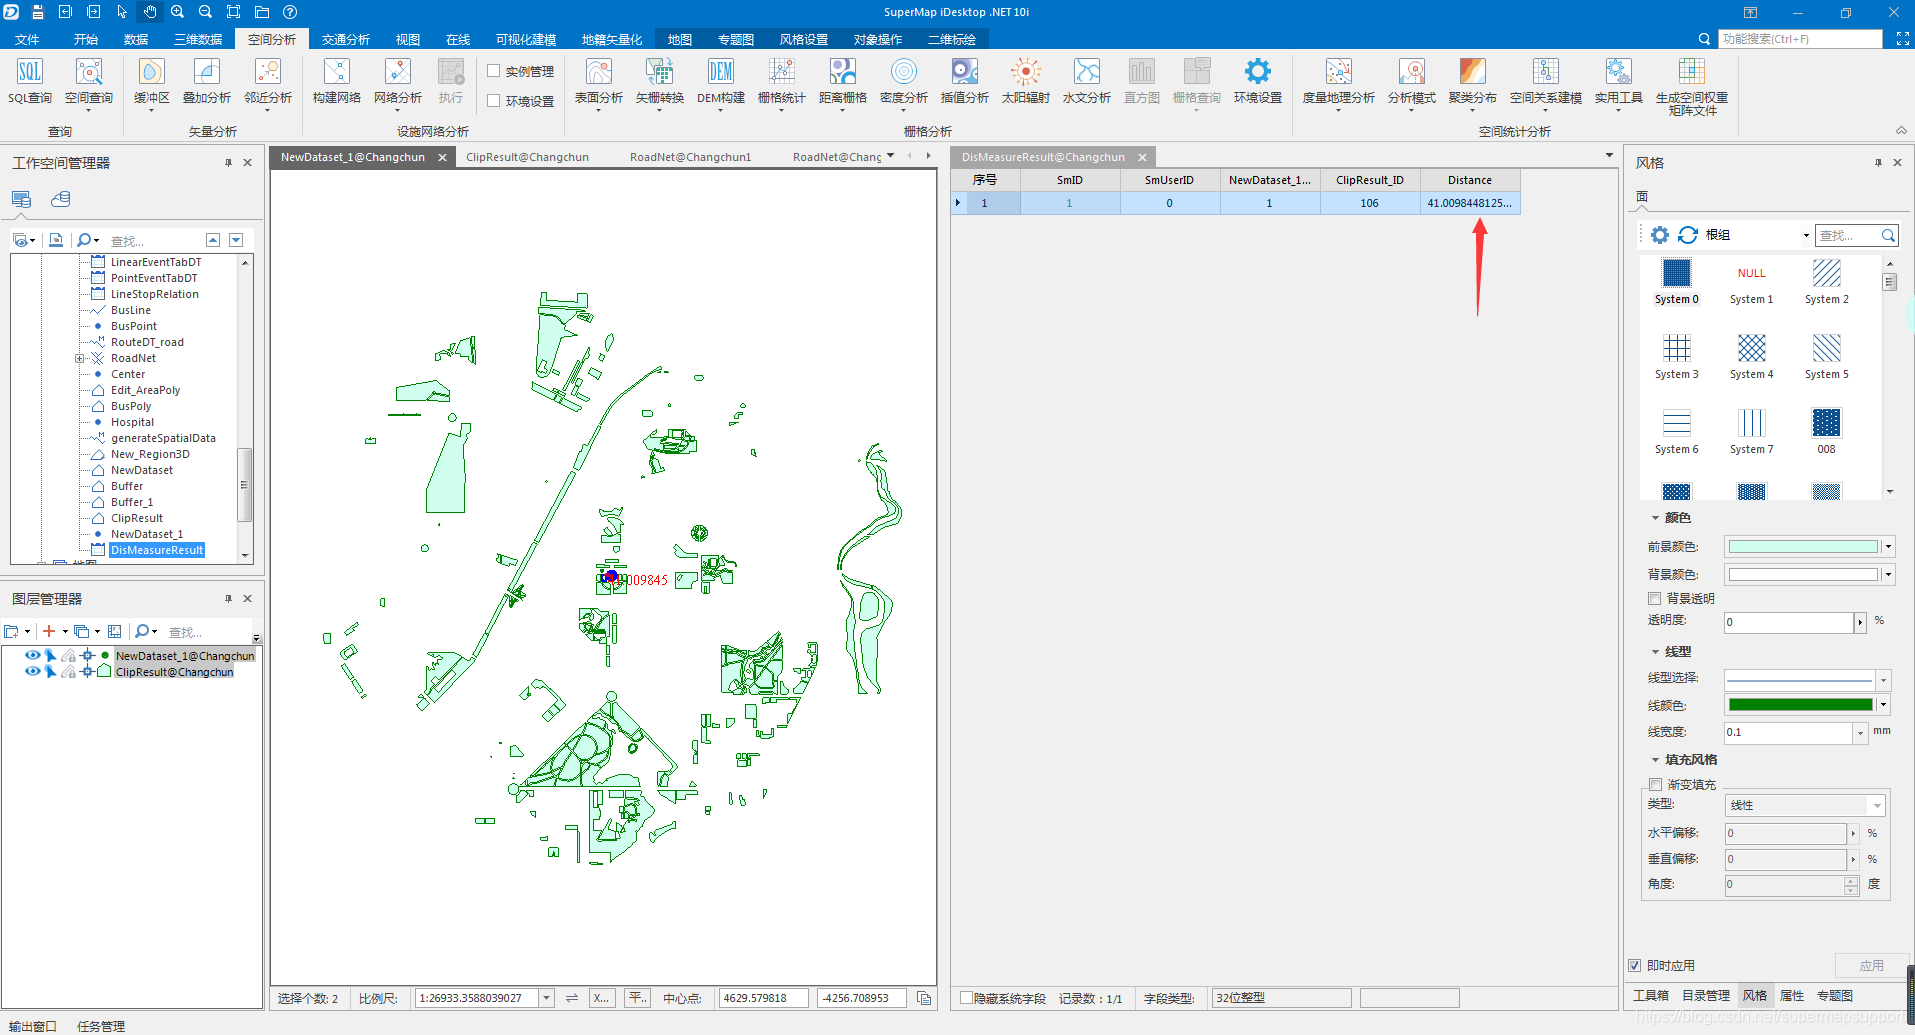
Task: Open the 线型选择 dropdown
Action: click(x=1884, y=680)
